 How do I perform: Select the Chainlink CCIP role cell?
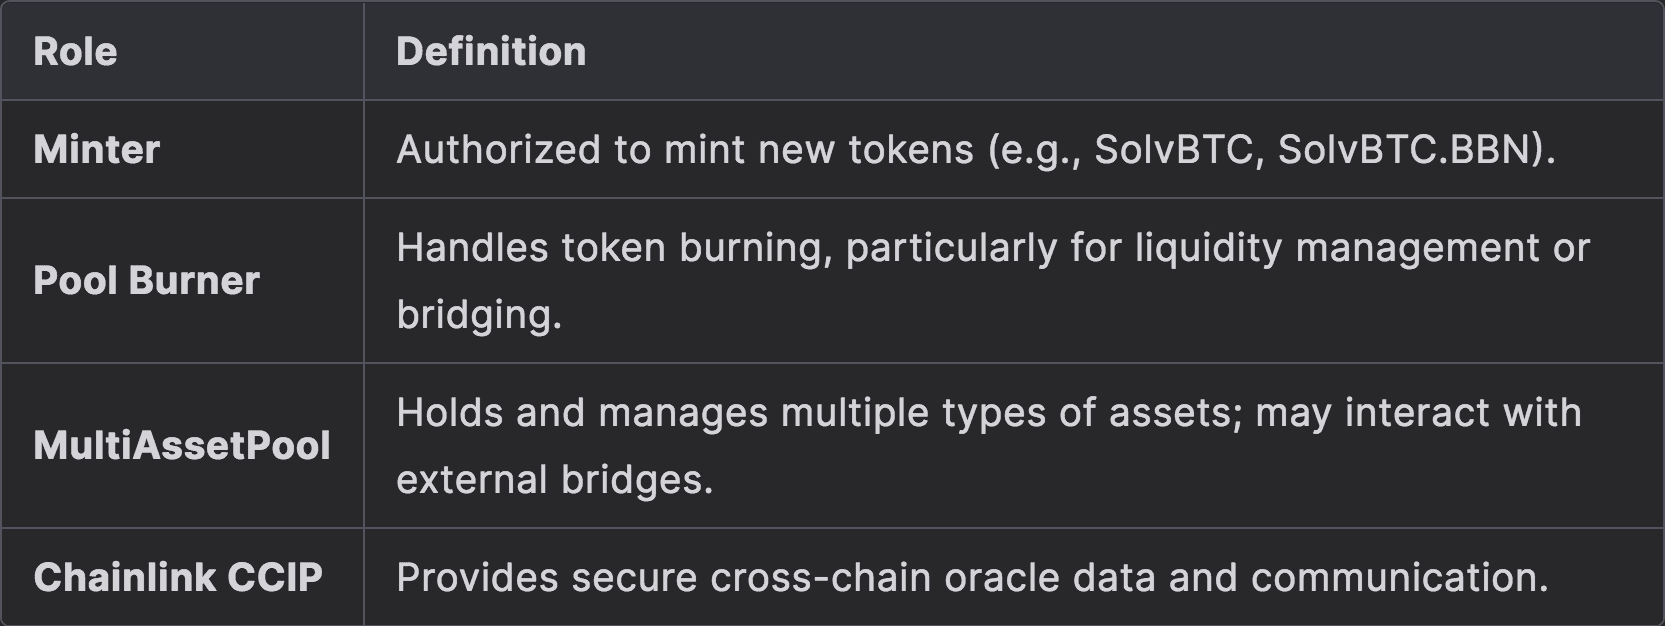[x=178, y=578]
